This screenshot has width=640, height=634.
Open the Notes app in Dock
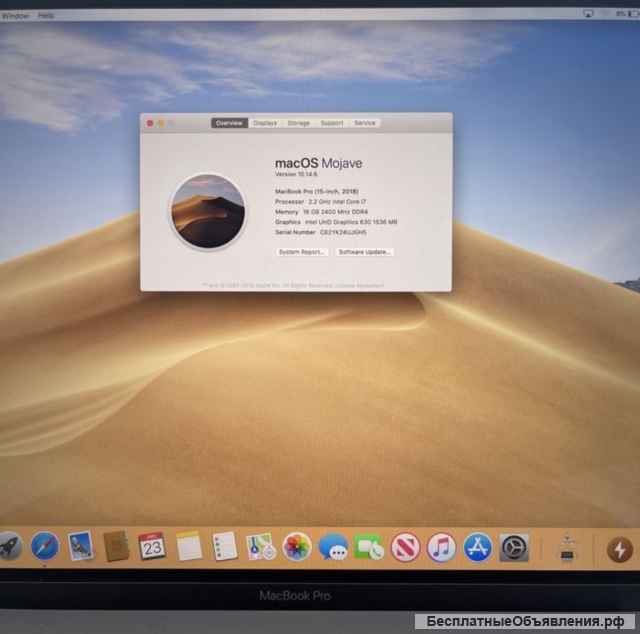tap(189, 546)
